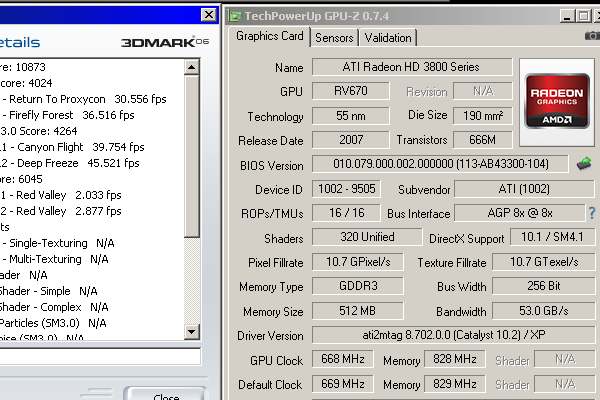Click the empty text field below results list

[100, 356]
